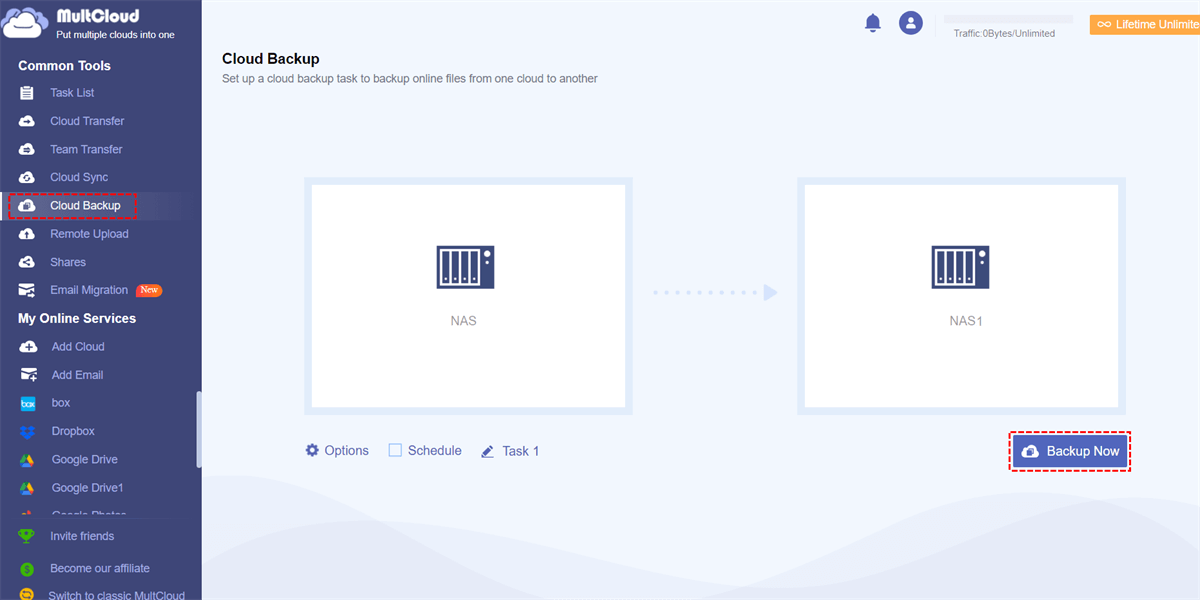The height and width of the screenshot is (600, 1200).
Task: Open Google Drive1 account
Action: [88, 488]
